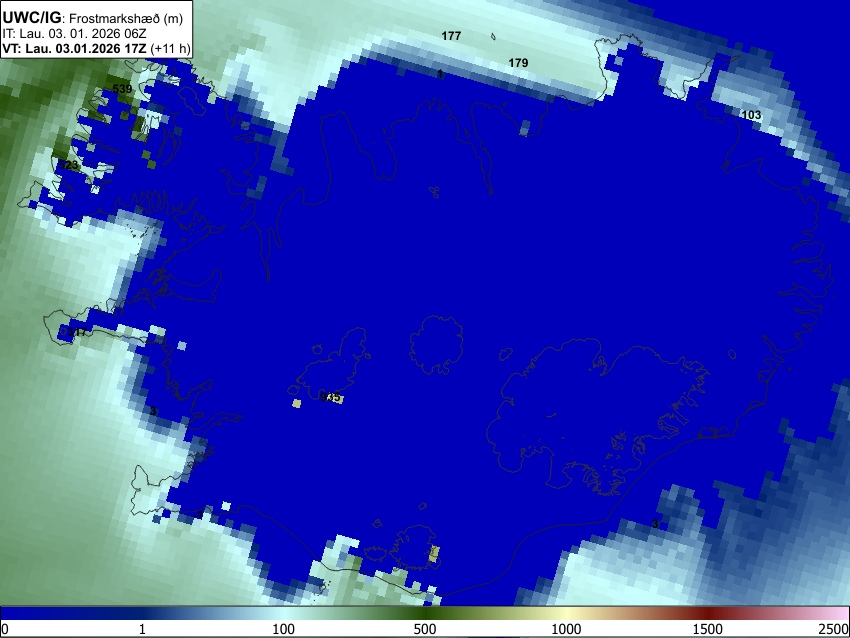The image size is (850, 638).
Task: Click the title text "UWC/IG: Frostmarkshæð (m)"
Action: 93,18
